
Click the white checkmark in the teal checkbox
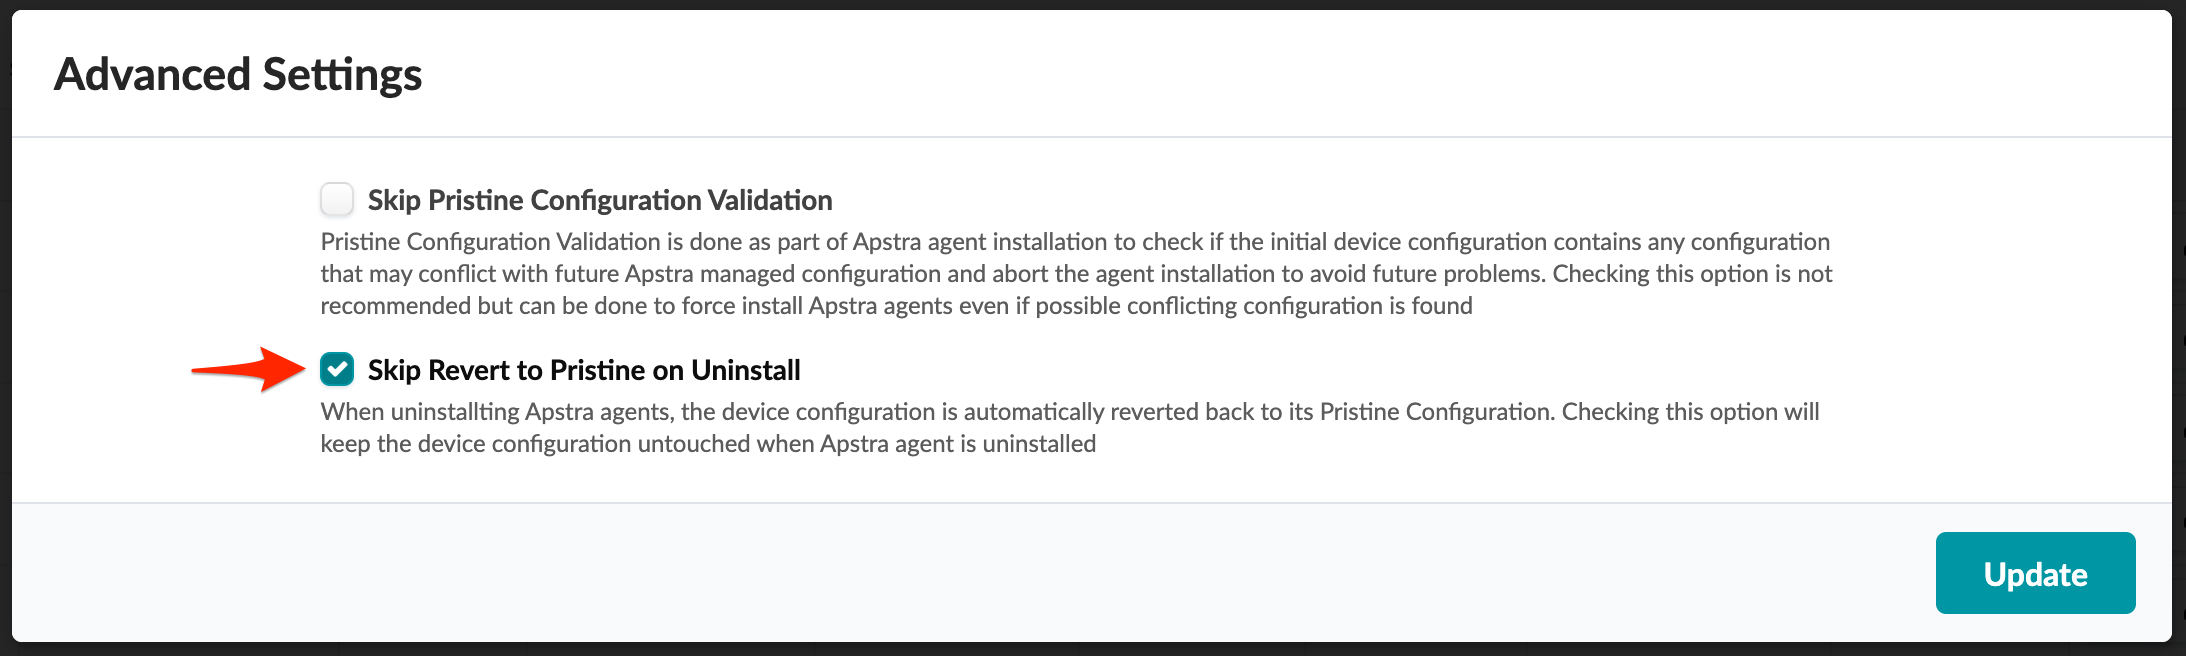pyautogui.click(x=338, y=370)
